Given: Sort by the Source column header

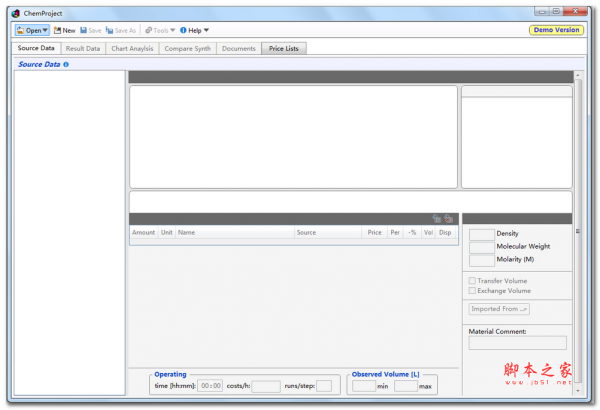Looking at the screenshot, I should [x=328, y=232].
